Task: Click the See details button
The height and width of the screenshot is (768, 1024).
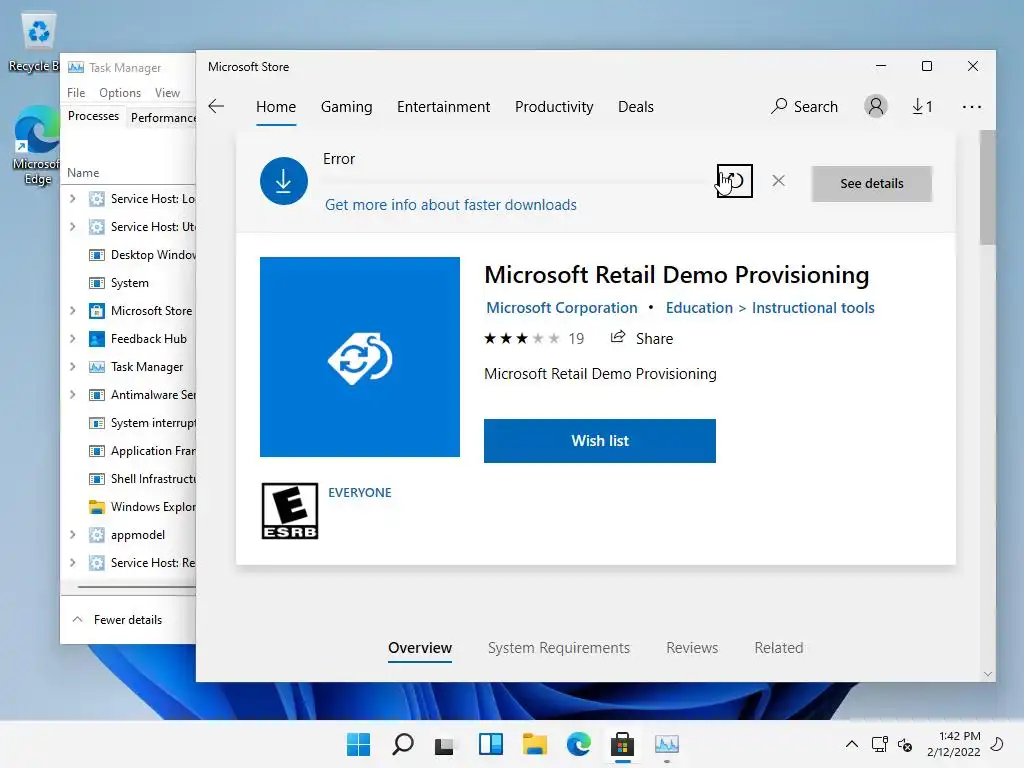Action: tap(871, 184)
